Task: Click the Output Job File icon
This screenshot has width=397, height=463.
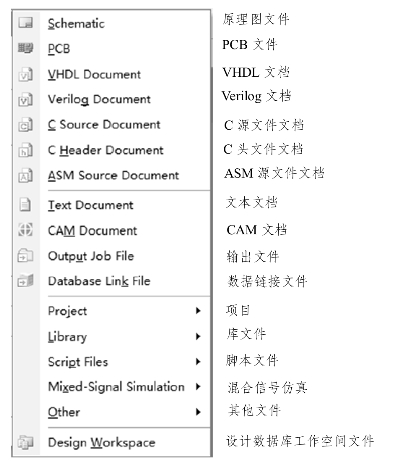Action: pyautogui.click(x=25, y=256)
